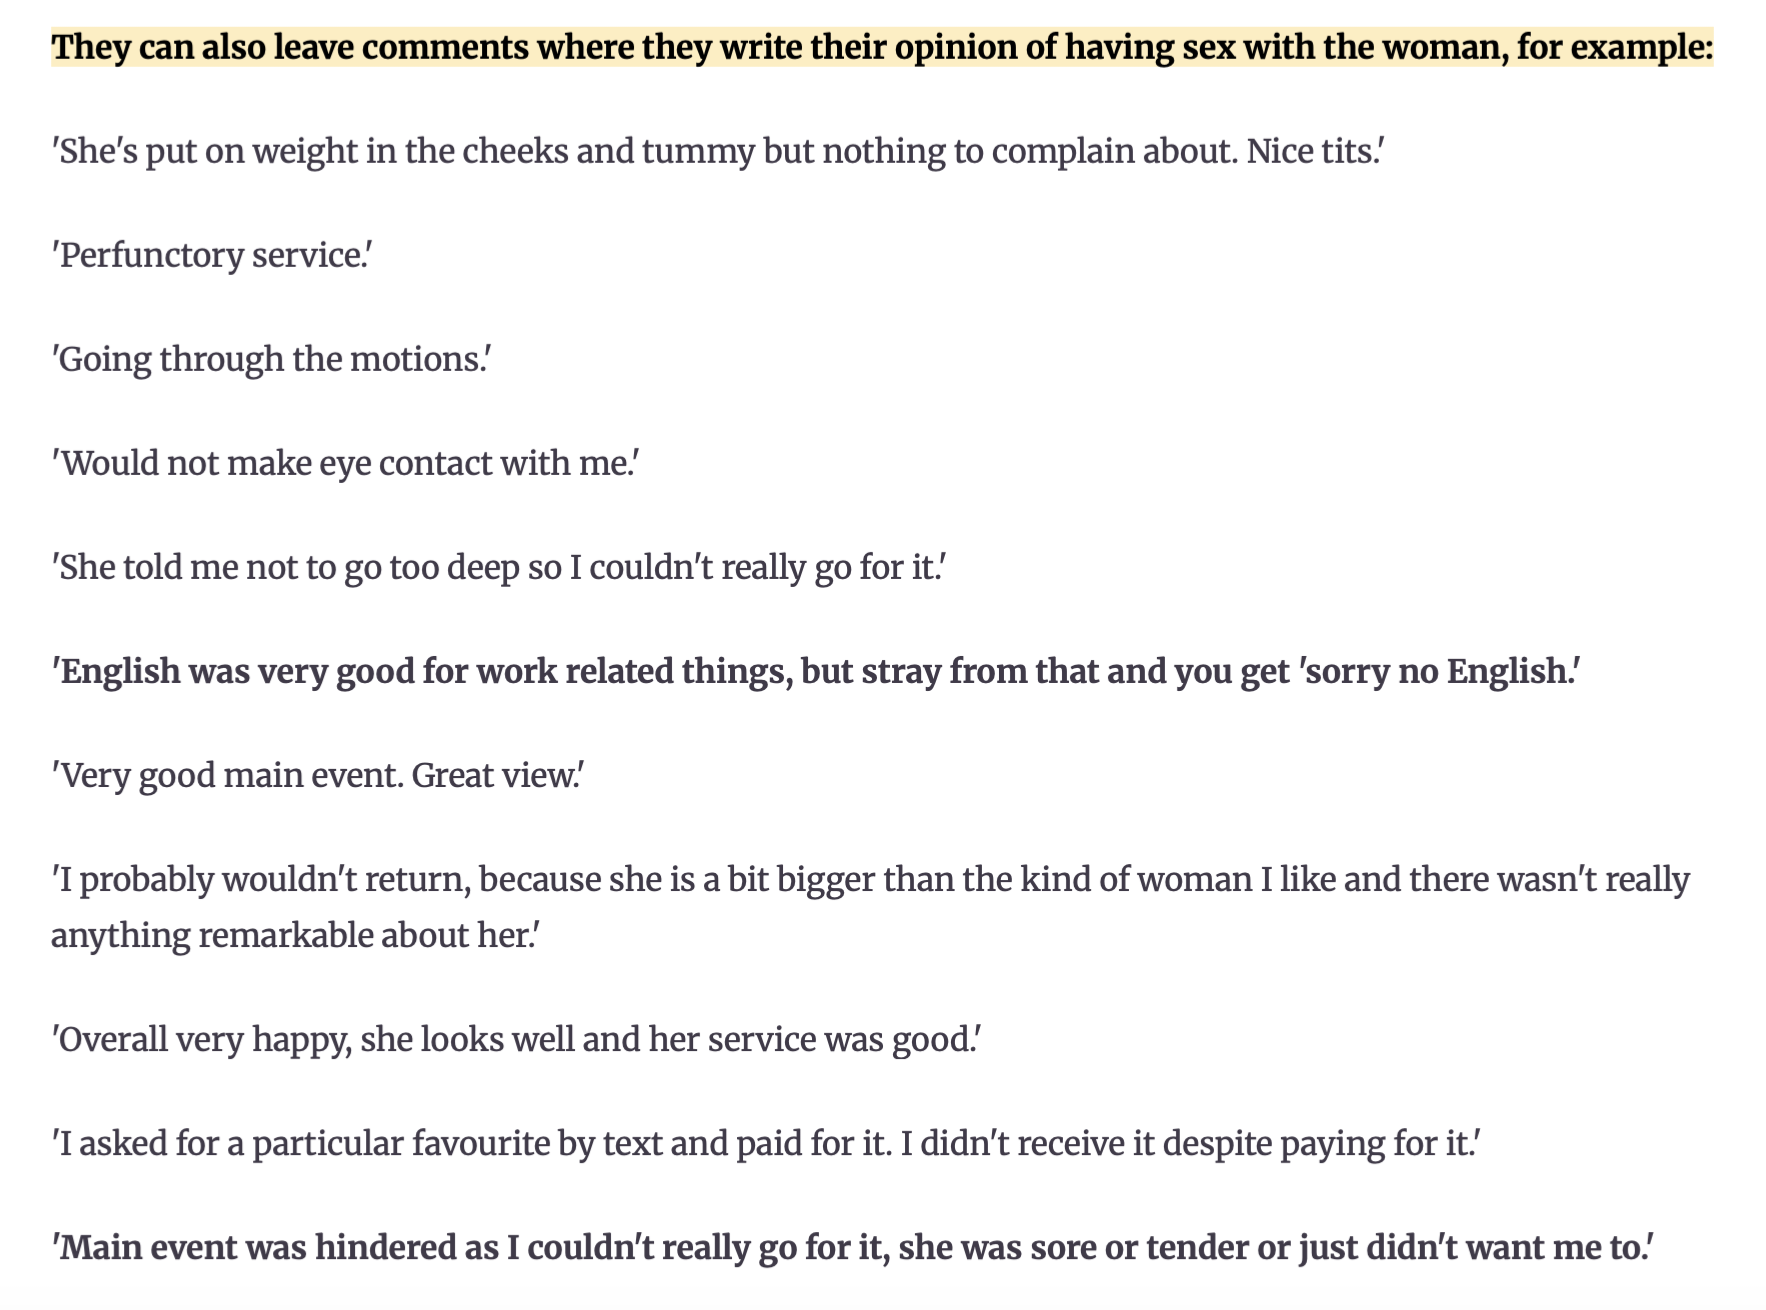Select the 'Perfunctory service.' quote

[211, 255]
